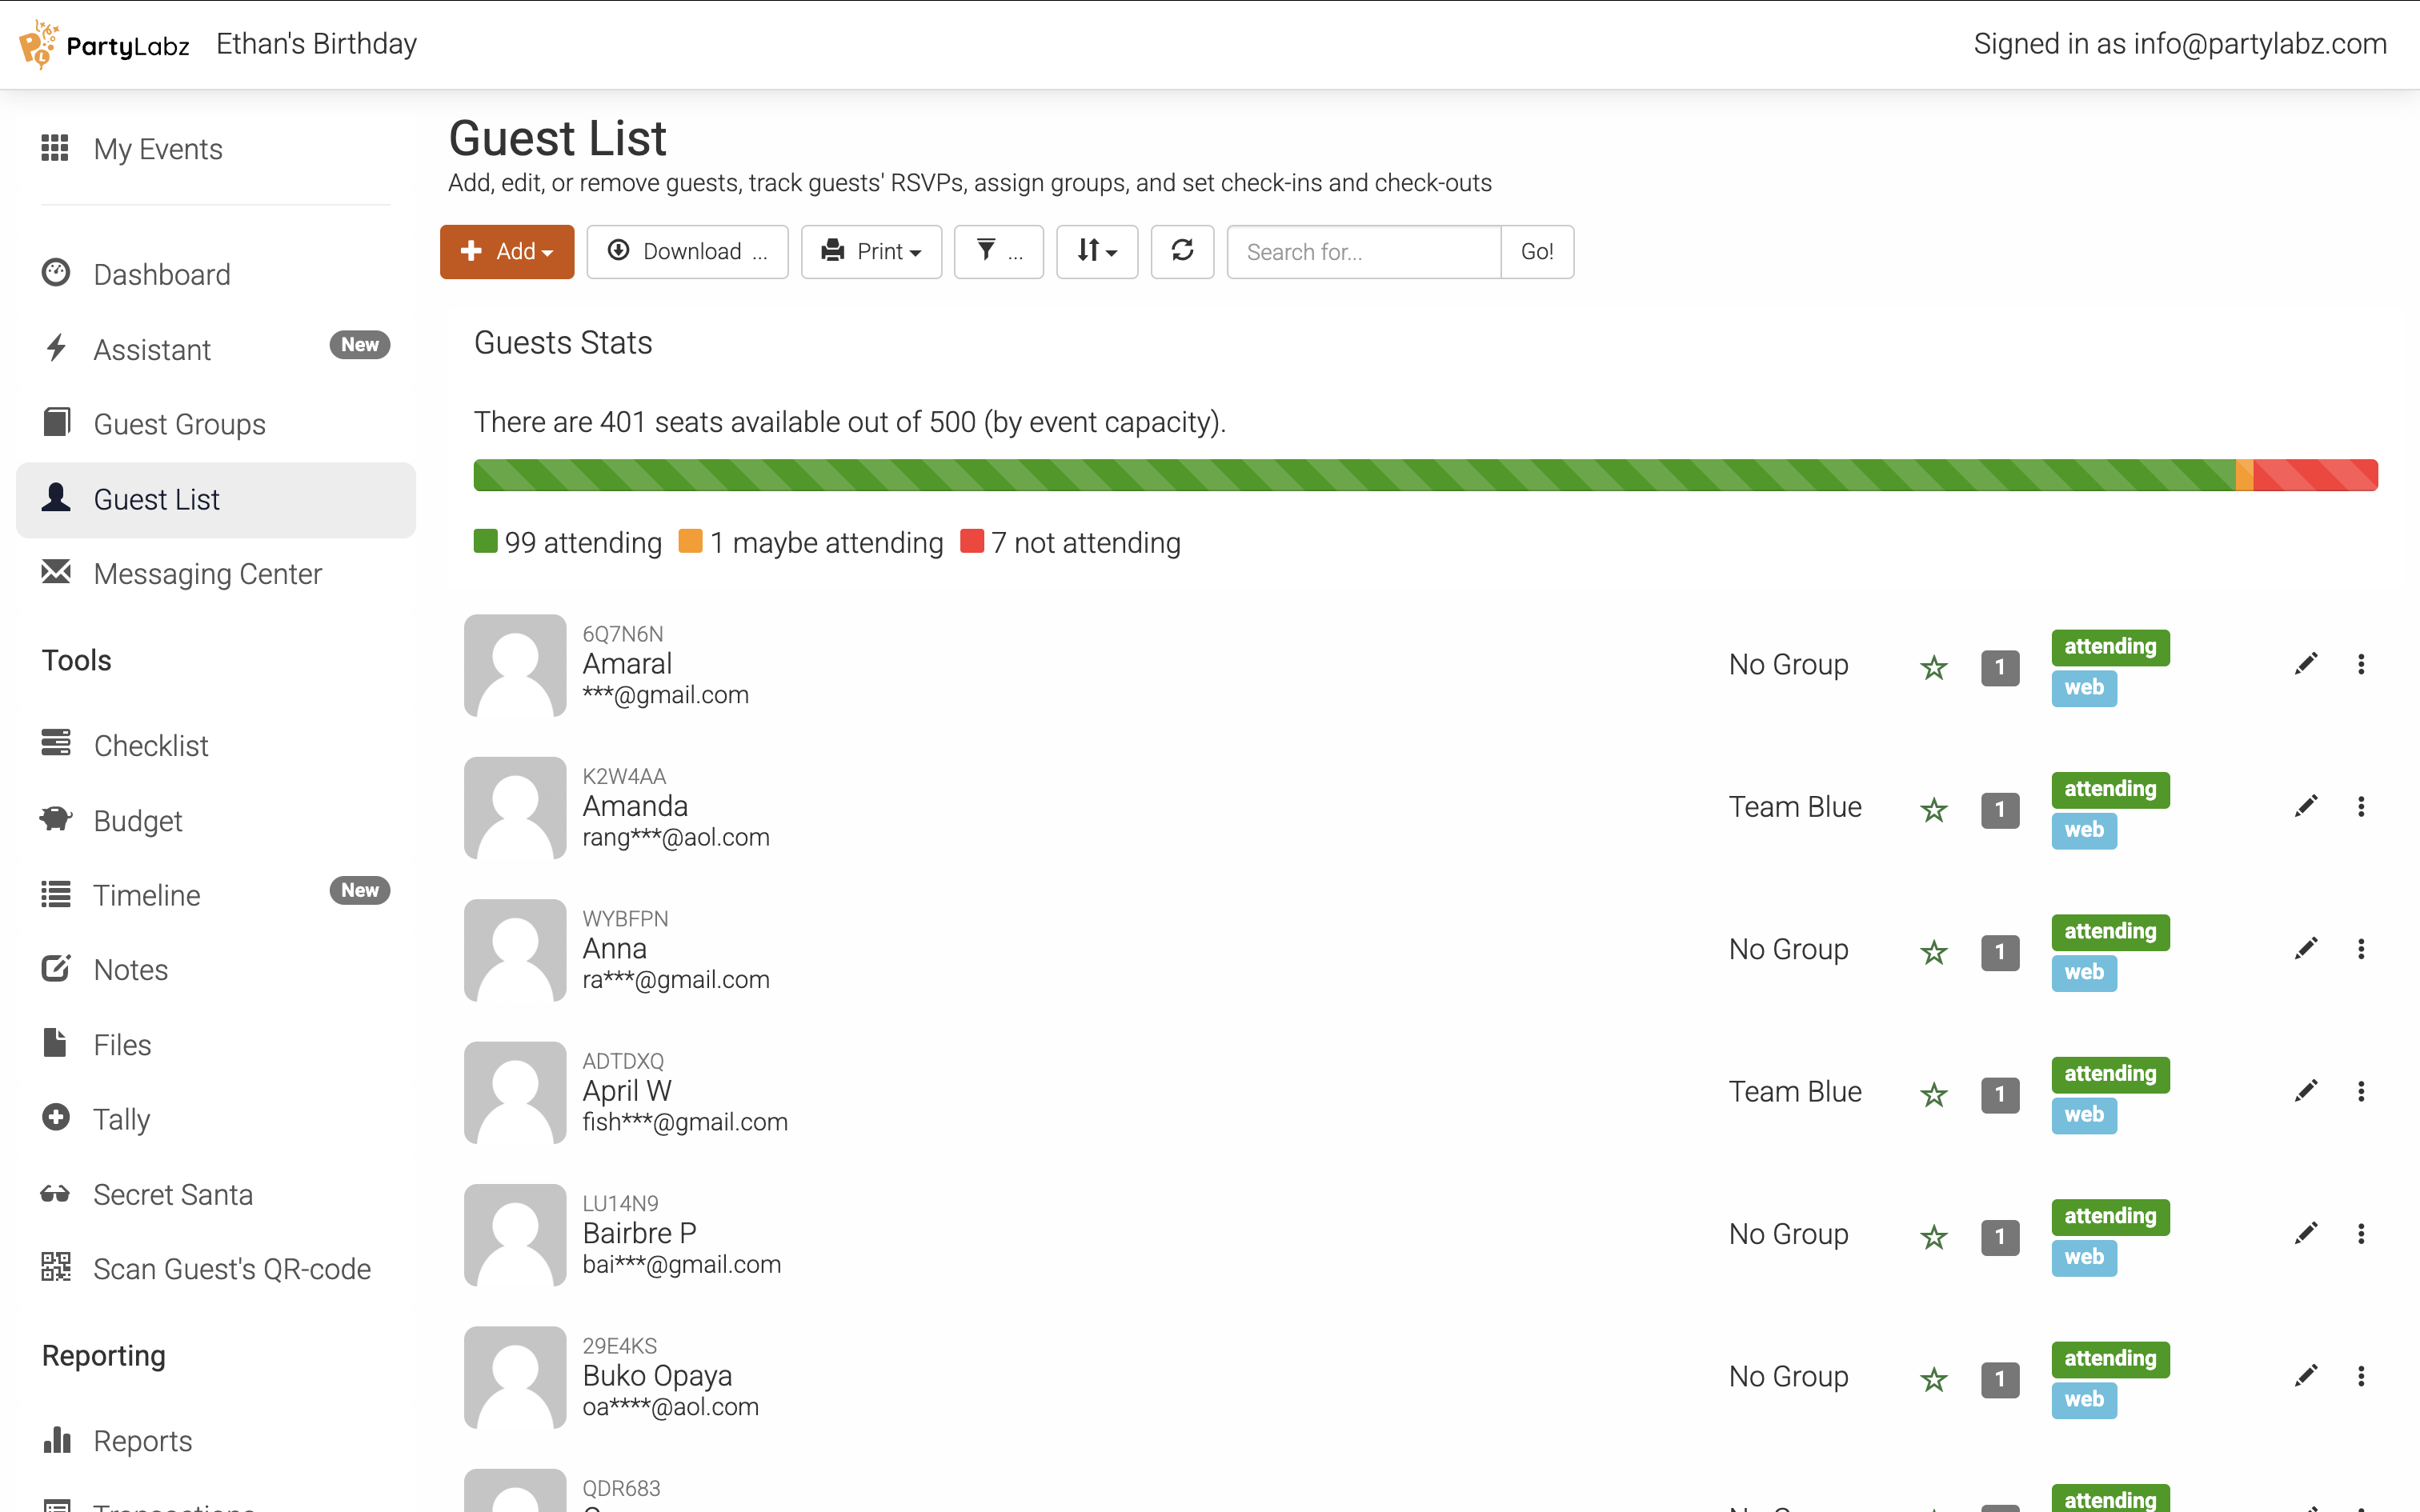Viewport: 2420px width, 1512px height.
Task: Click the web badge for Bairbre P
Action: click(2084, 1257)
